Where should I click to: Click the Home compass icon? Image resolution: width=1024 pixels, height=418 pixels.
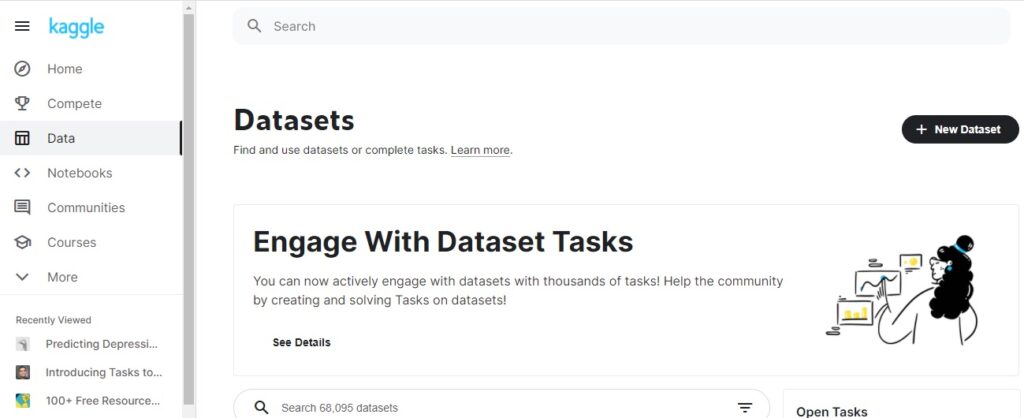pyautogui.click(x=22, y=69)
